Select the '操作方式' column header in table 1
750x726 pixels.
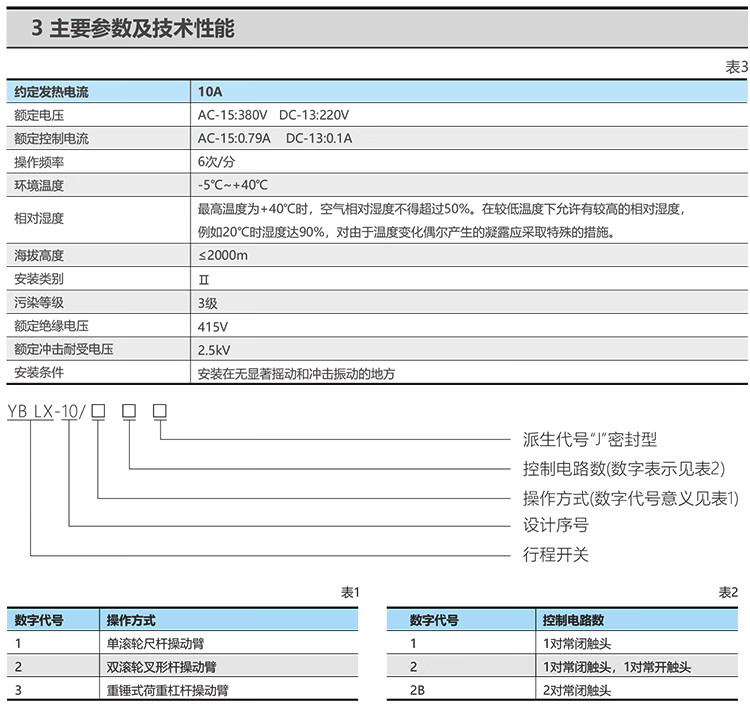131,621
